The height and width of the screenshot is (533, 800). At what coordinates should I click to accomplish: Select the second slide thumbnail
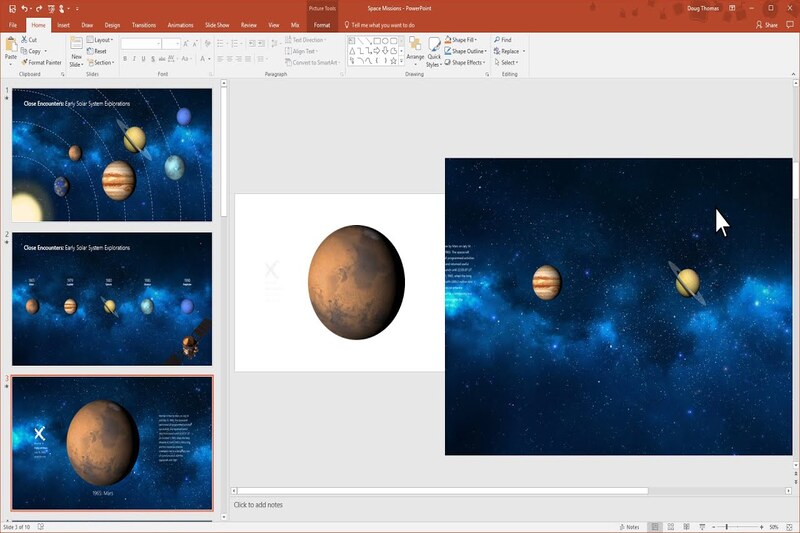click(x=112, y=297)
